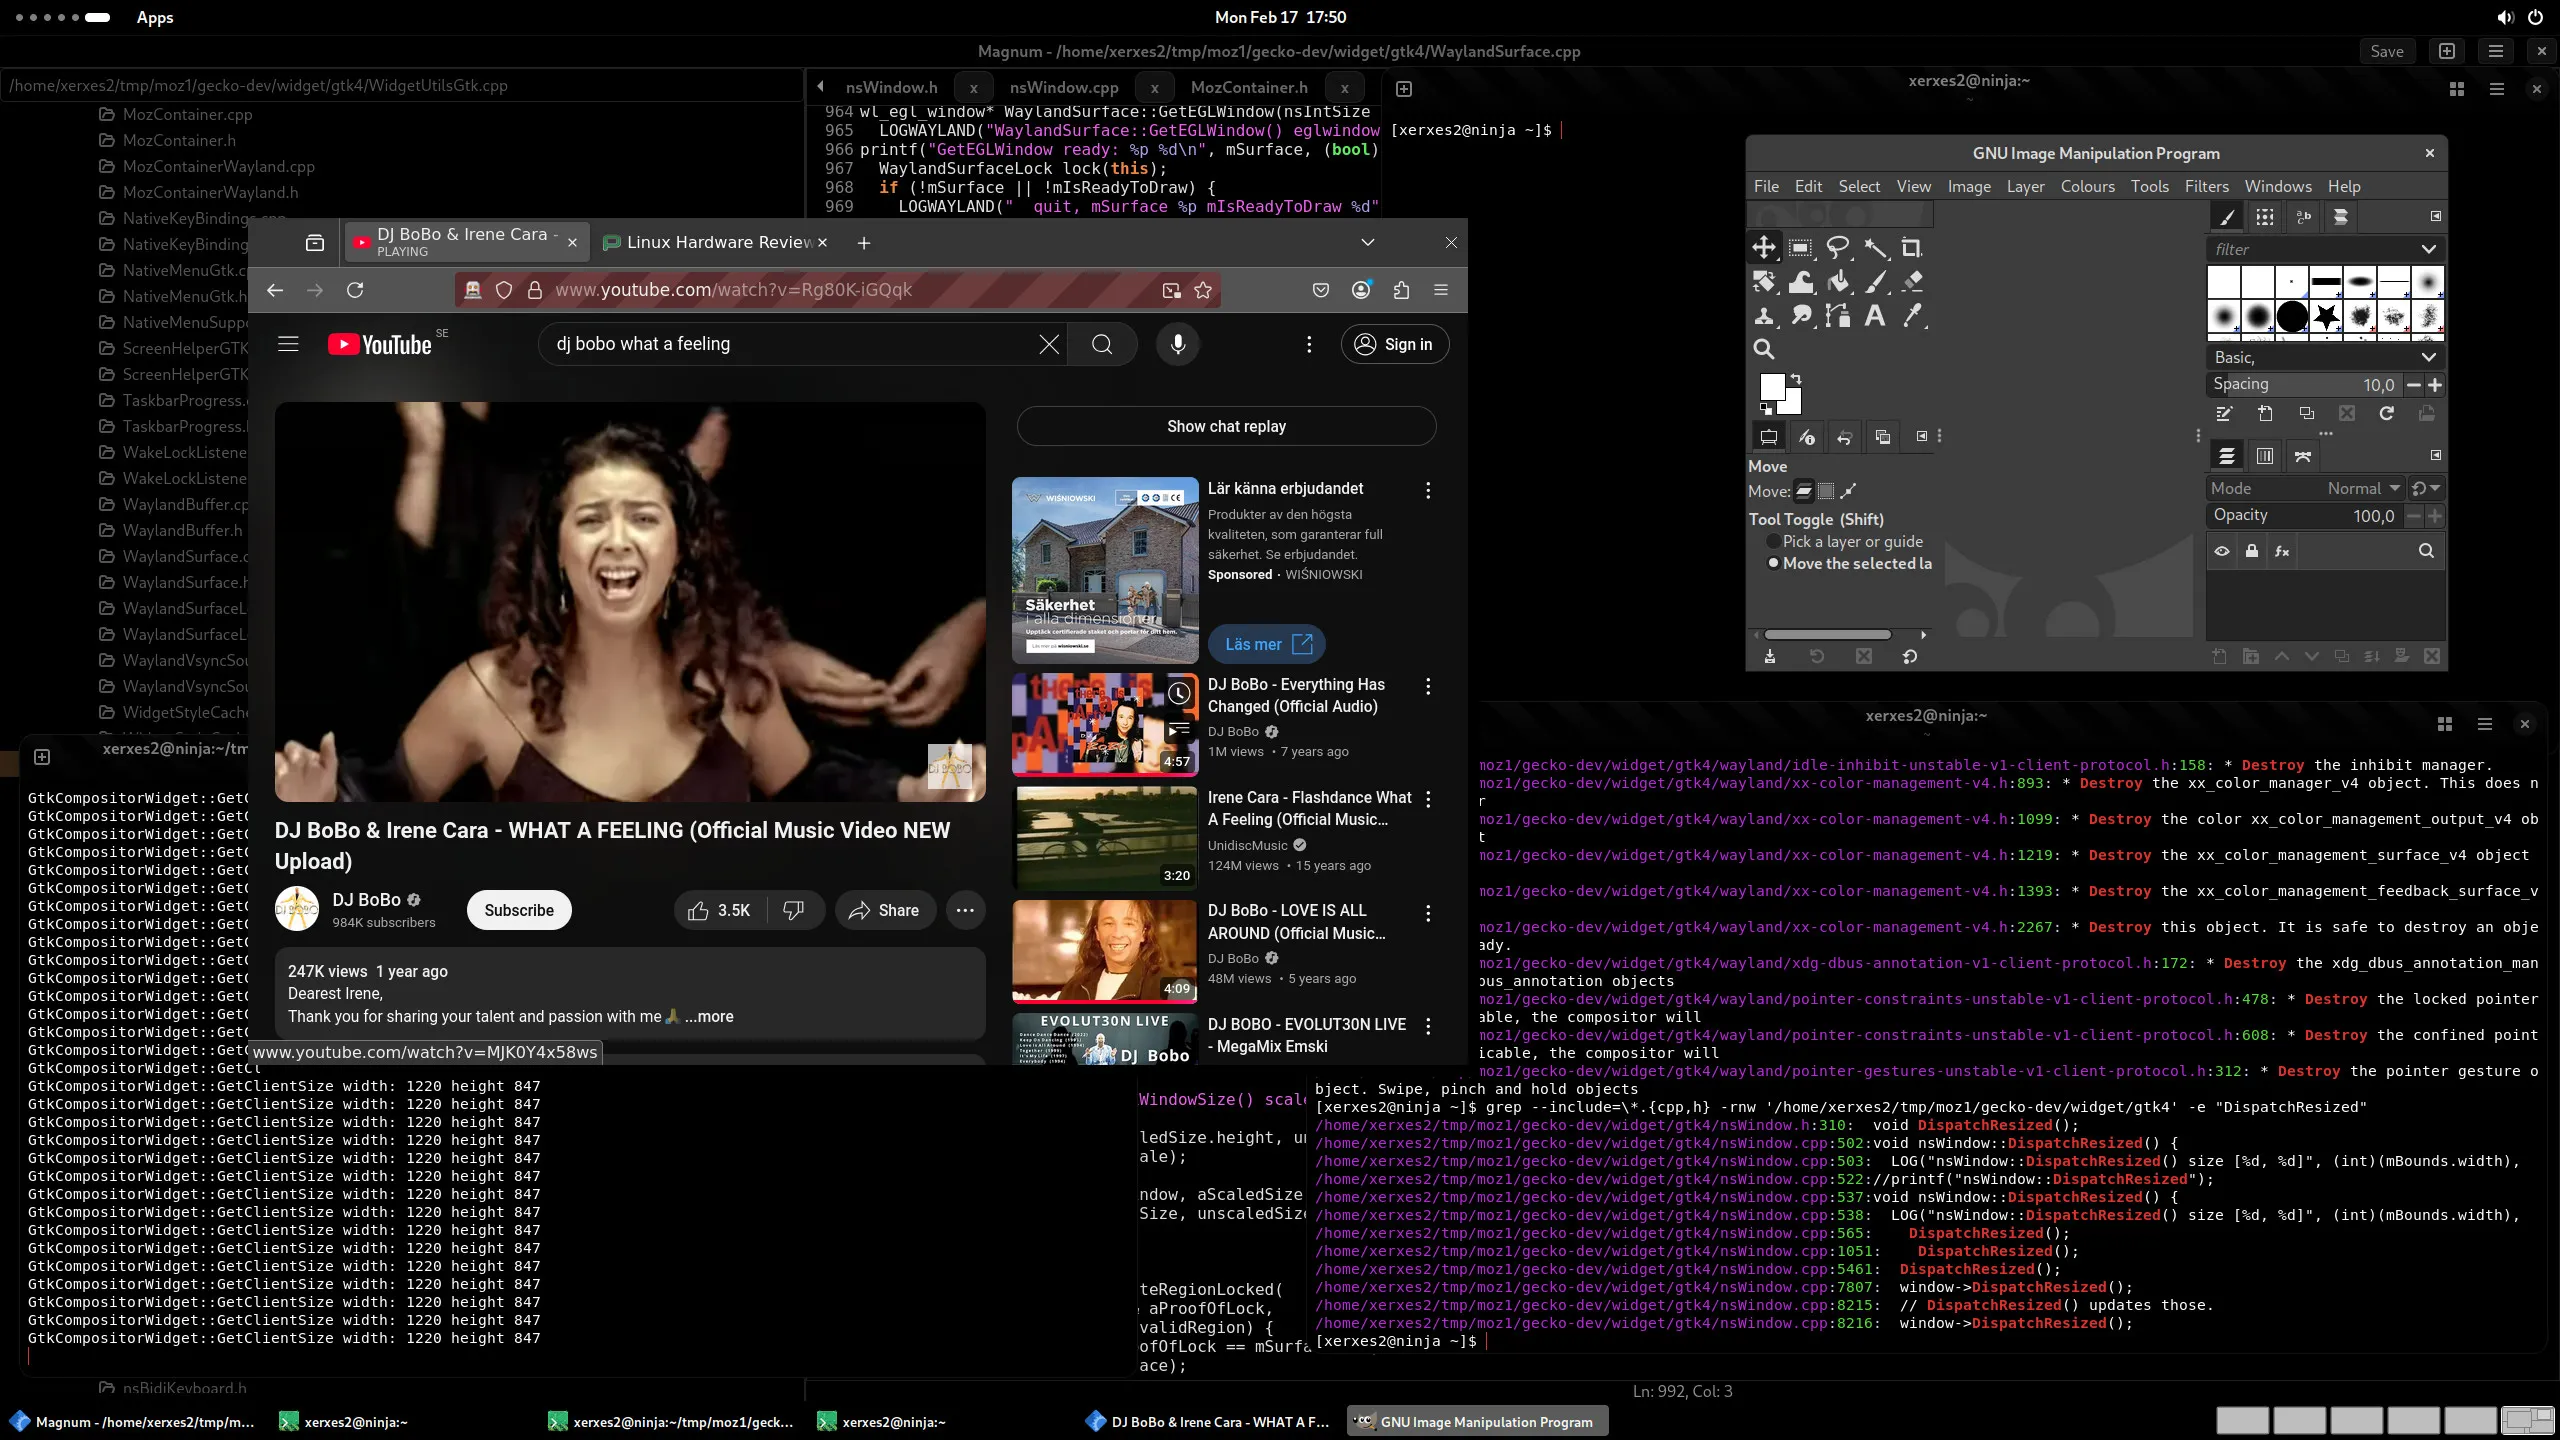
Task: Click the YouTube 'Sign in' button
Action: pyautogui.click(x=1394, y=344)
